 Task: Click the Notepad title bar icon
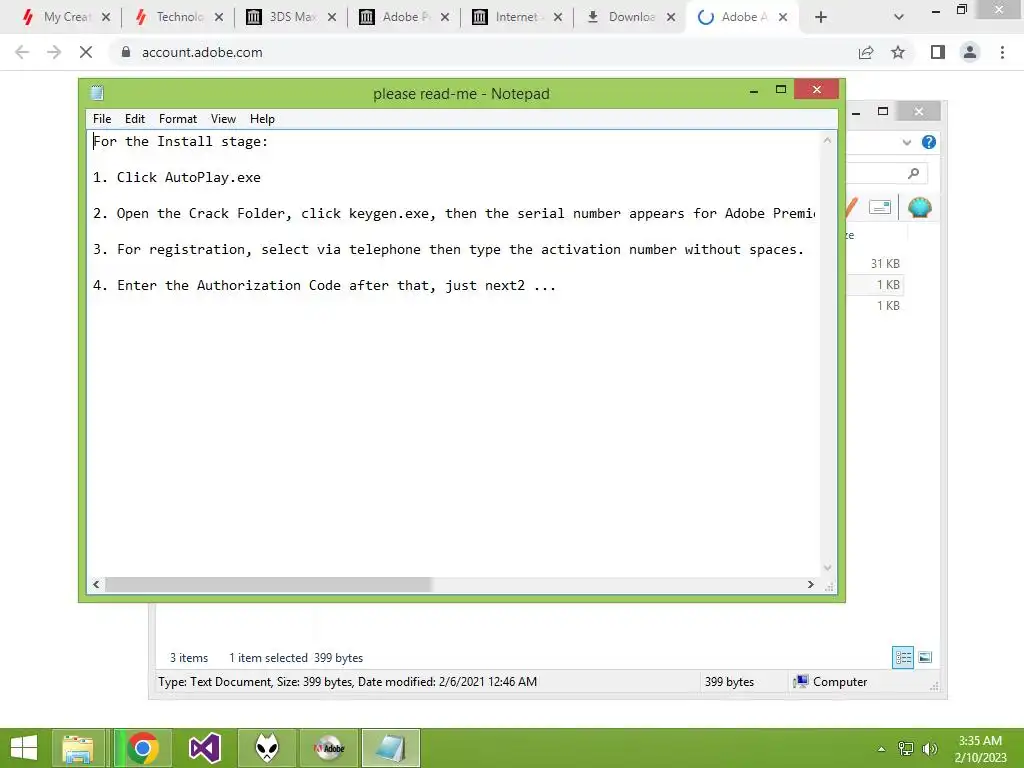click(x=97, y=93)
